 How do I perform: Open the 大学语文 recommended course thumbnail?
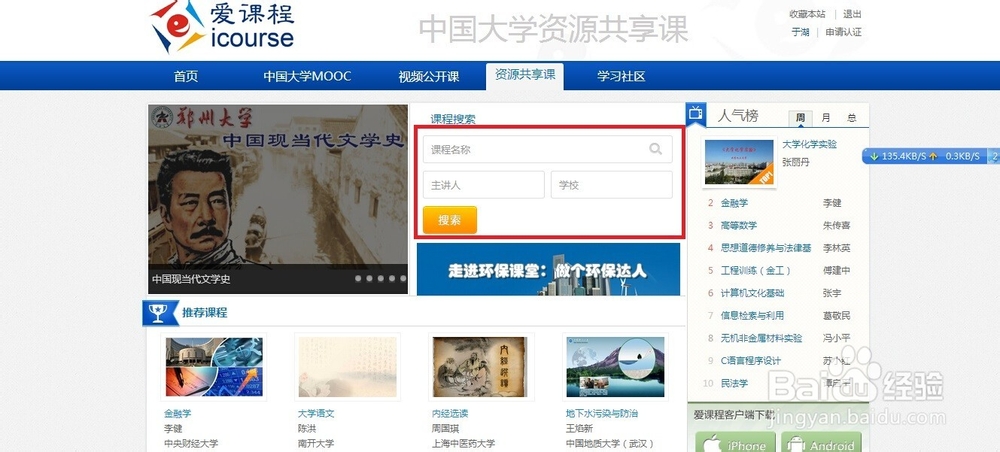(x=348, y=367)
